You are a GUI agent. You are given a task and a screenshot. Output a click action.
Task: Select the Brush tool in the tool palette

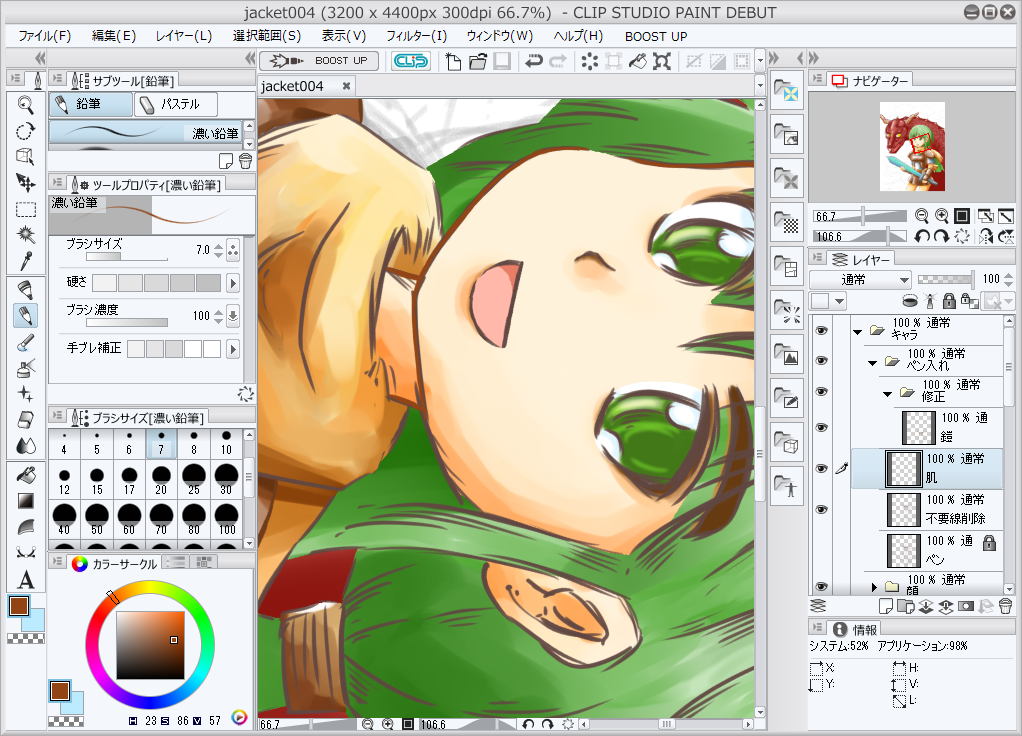(x=25, y=342)
